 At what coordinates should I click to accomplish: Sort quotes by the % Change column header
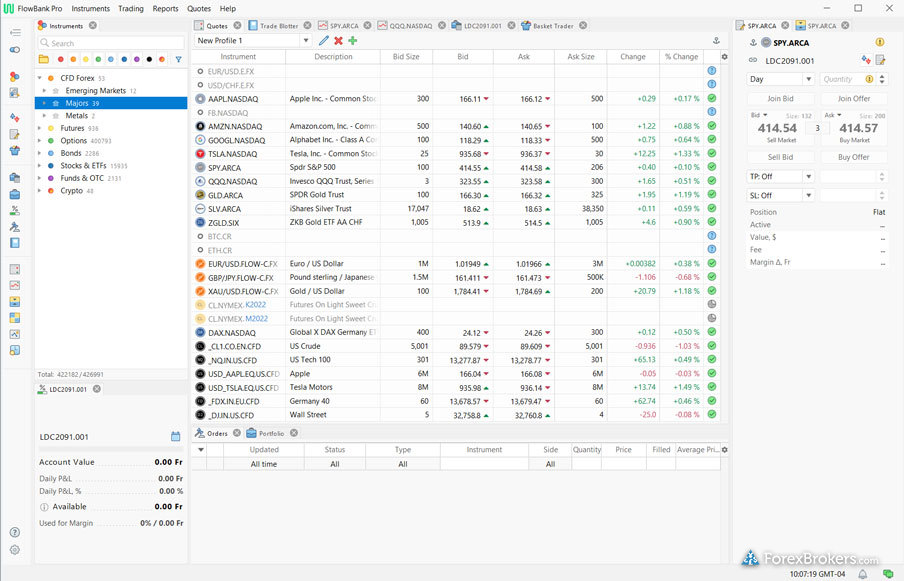click(x=681, y=56)
